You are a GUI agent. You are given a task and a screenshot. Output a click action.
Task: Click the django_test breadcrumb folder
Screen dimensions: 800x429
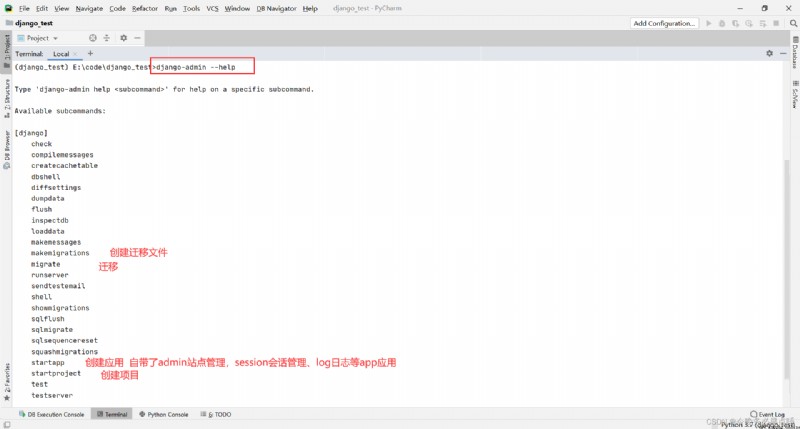[x=30, y=23]
